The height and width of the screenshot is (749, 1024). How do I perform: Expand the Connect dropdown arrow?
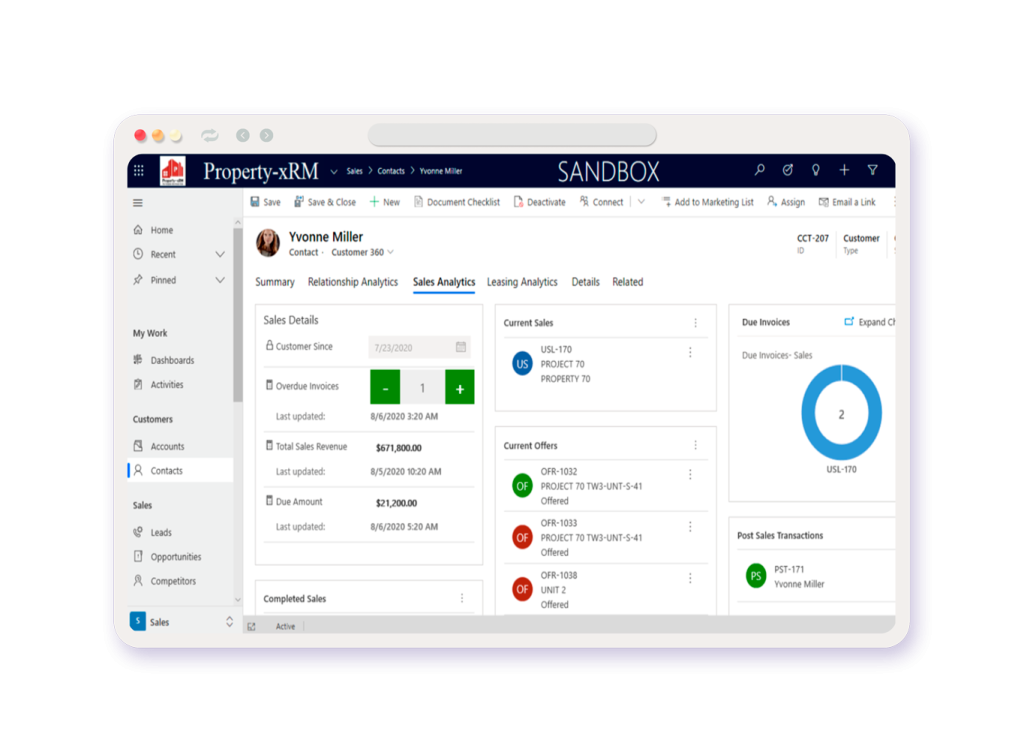pos(641,202)
